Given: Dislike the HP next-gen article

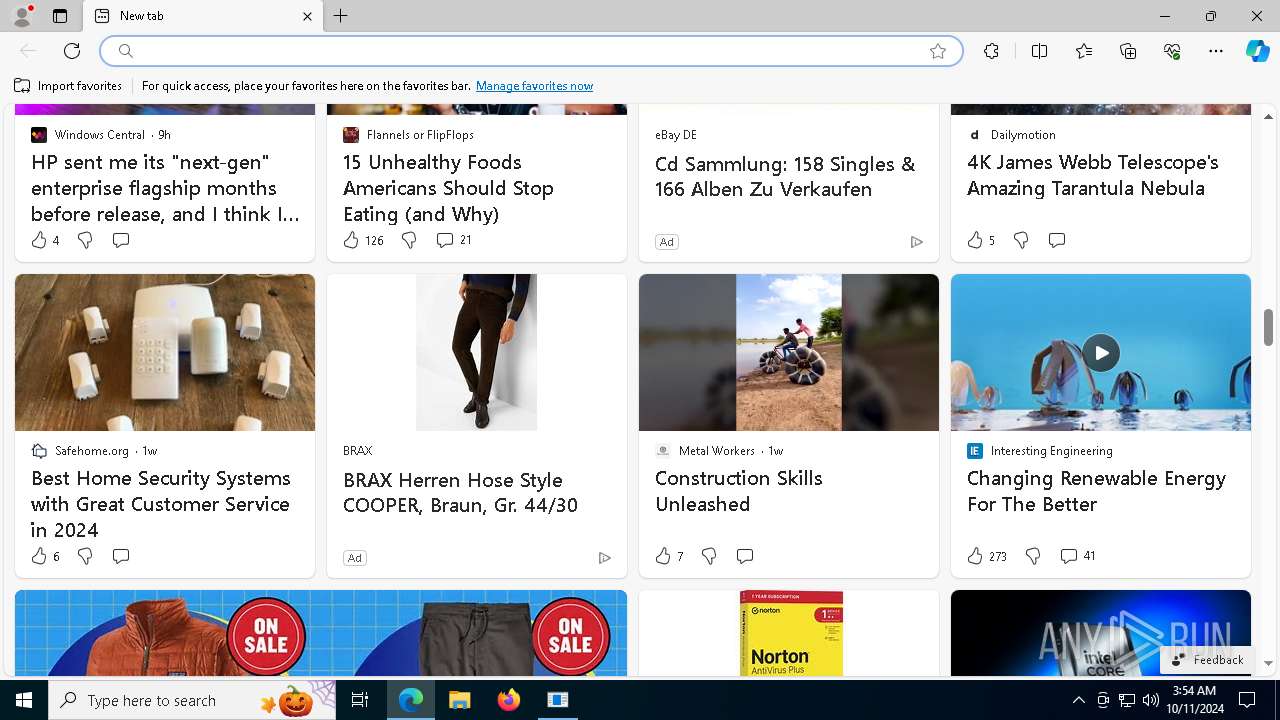Looking at the screenshot, I should (x=85, y=240).
